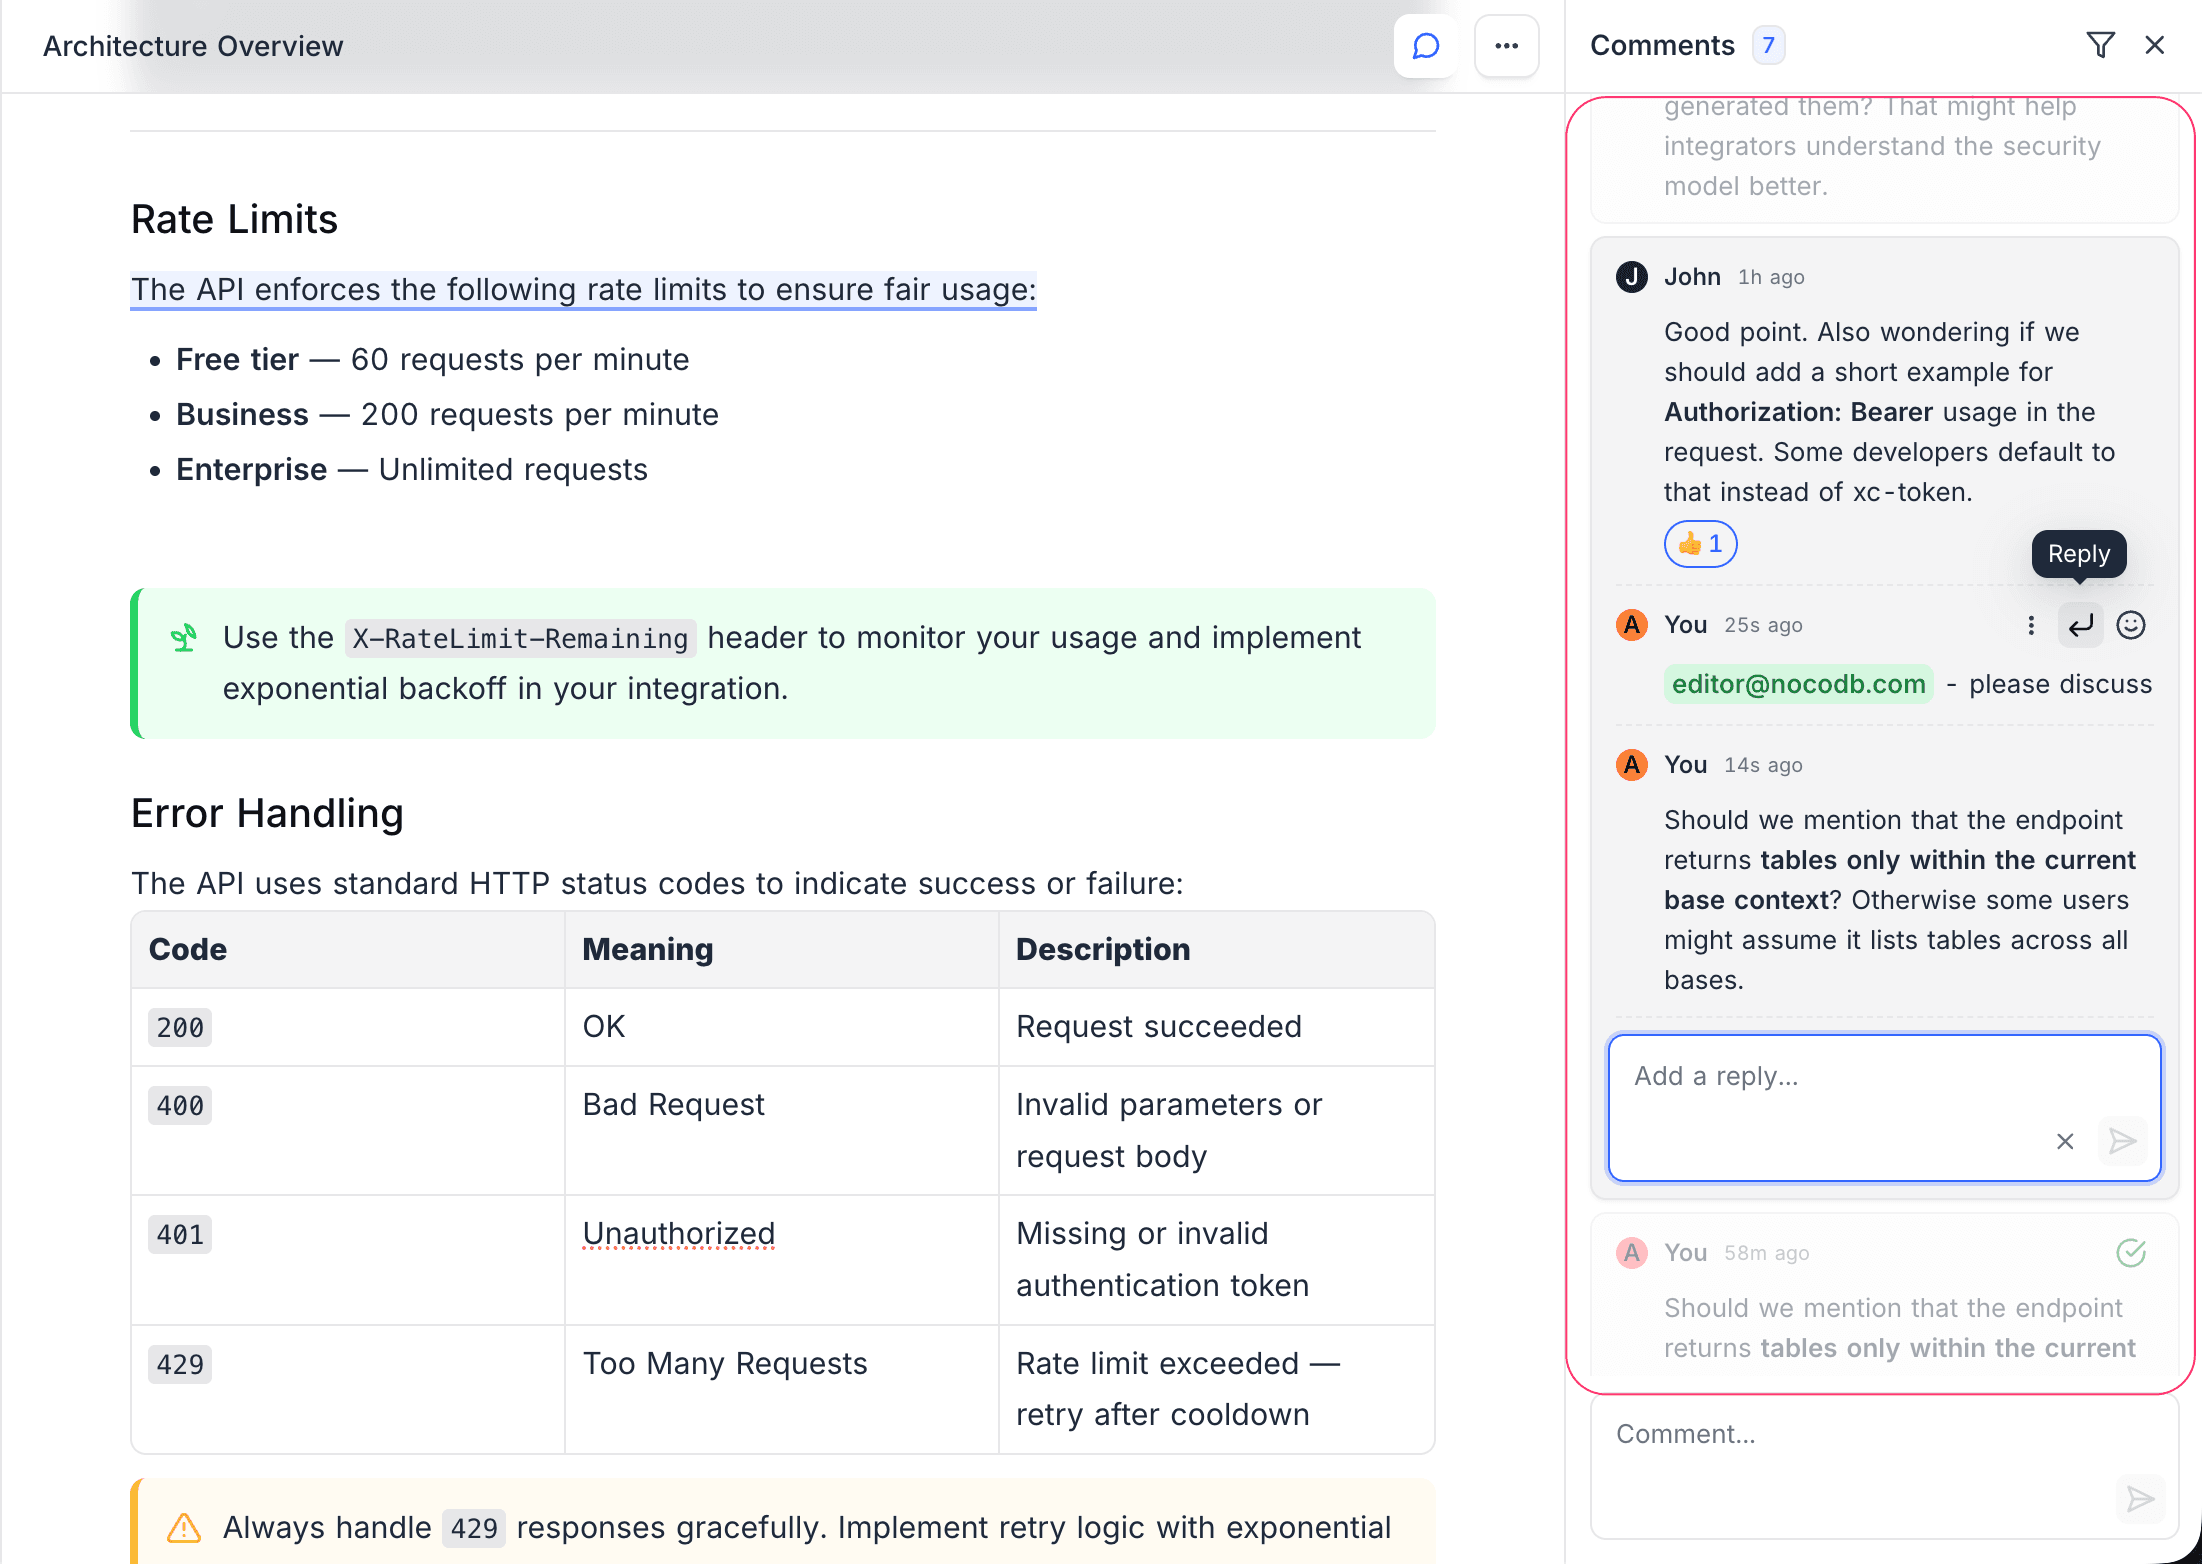
Task: Click the seedling icon in the green callout
Action: [x=184, y=637]
